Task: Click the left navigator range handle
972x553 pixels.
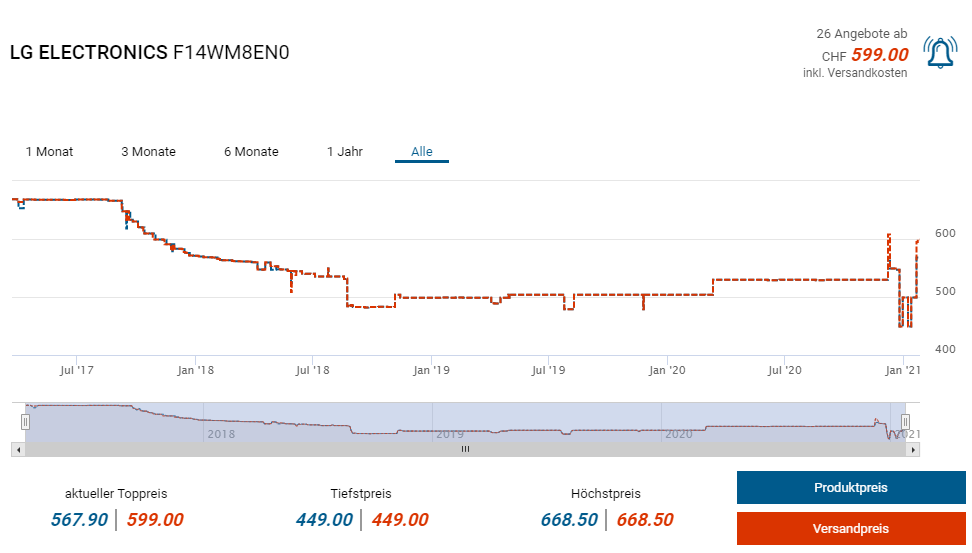Action: click(25, 422)
